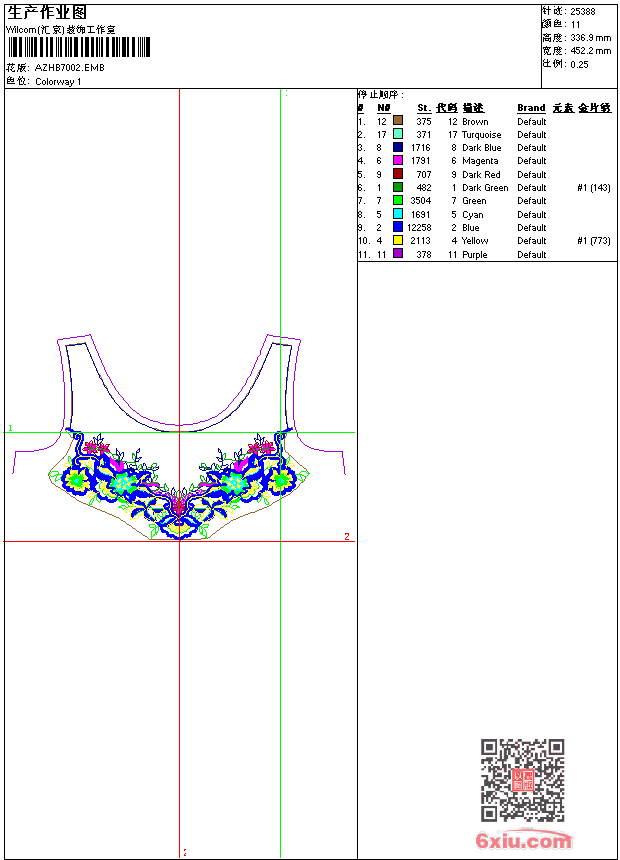The width and height of the screenshot is (620, 860).
Task: Click the embroidered neckline design preview
Action: click(179, 436)
